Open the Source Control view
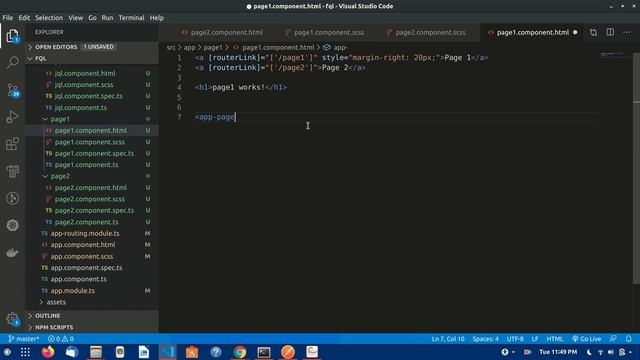 point(12,90)
